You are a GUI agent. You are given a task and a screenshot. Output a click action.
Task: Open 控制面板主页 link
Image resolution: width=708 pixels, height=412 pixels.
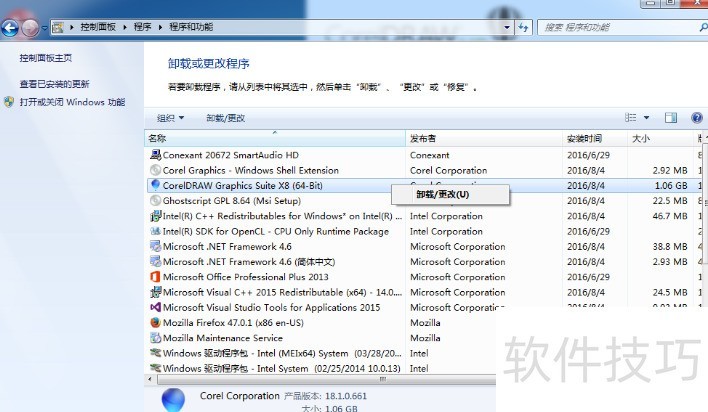[x=46, y=58]
